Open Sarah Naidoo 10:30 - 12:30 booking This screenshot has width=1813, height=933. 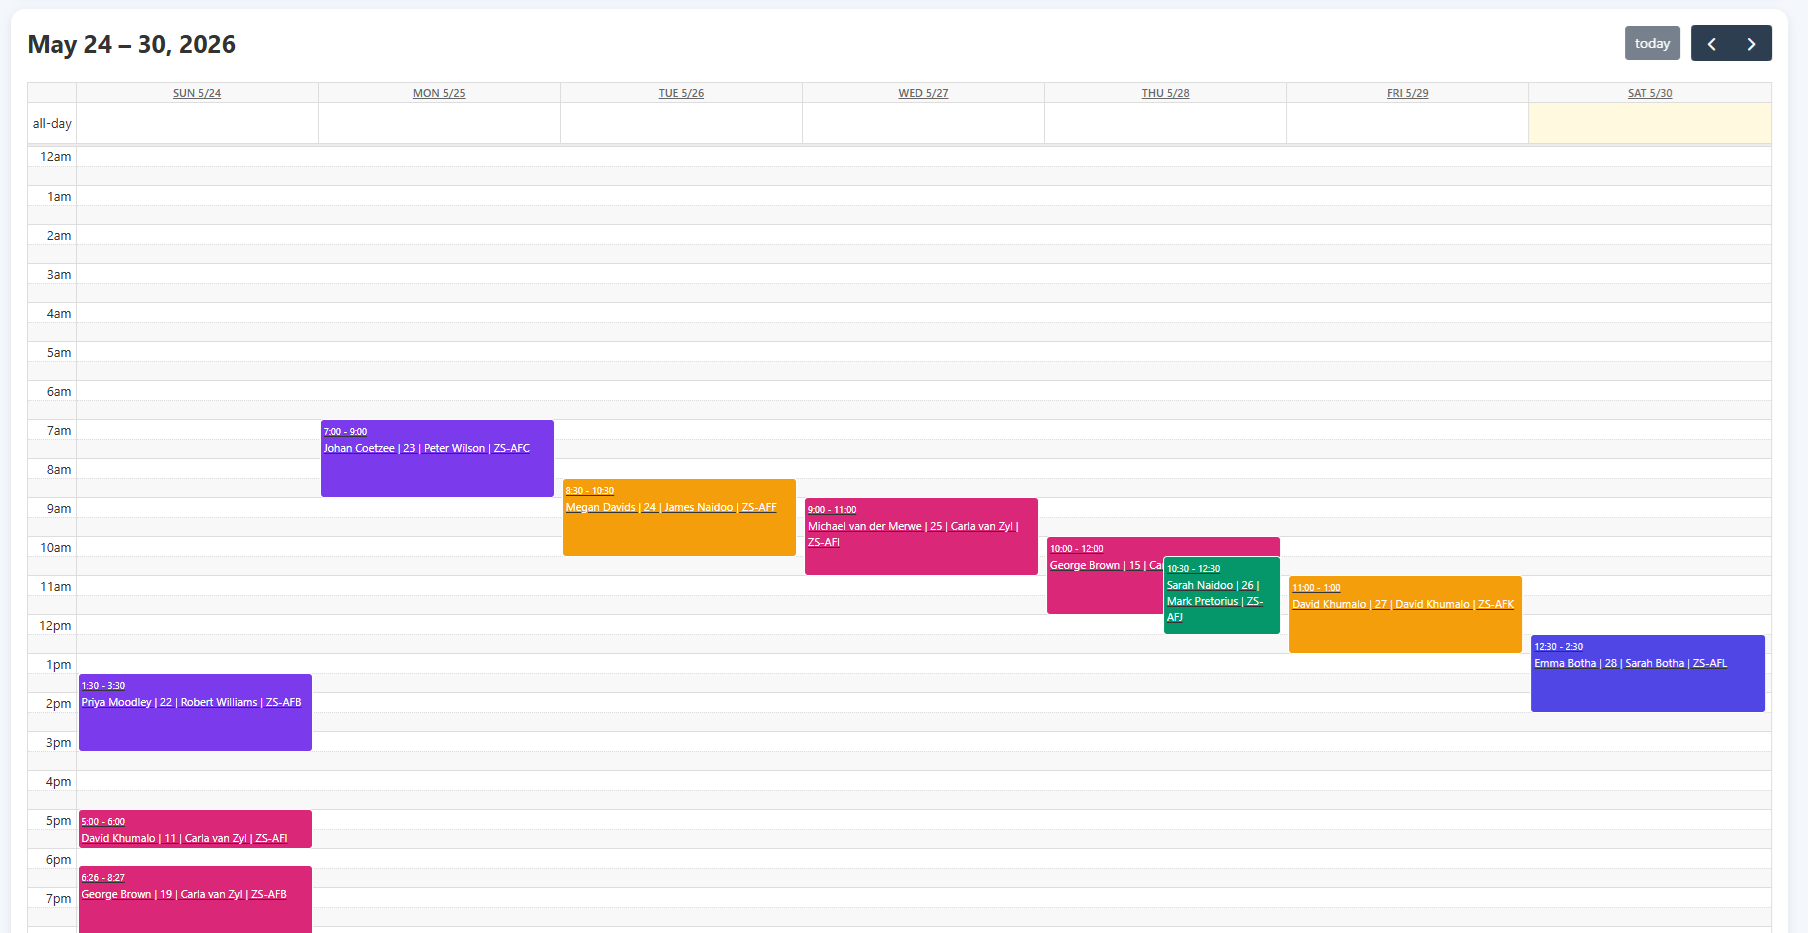click(1221, 595)
